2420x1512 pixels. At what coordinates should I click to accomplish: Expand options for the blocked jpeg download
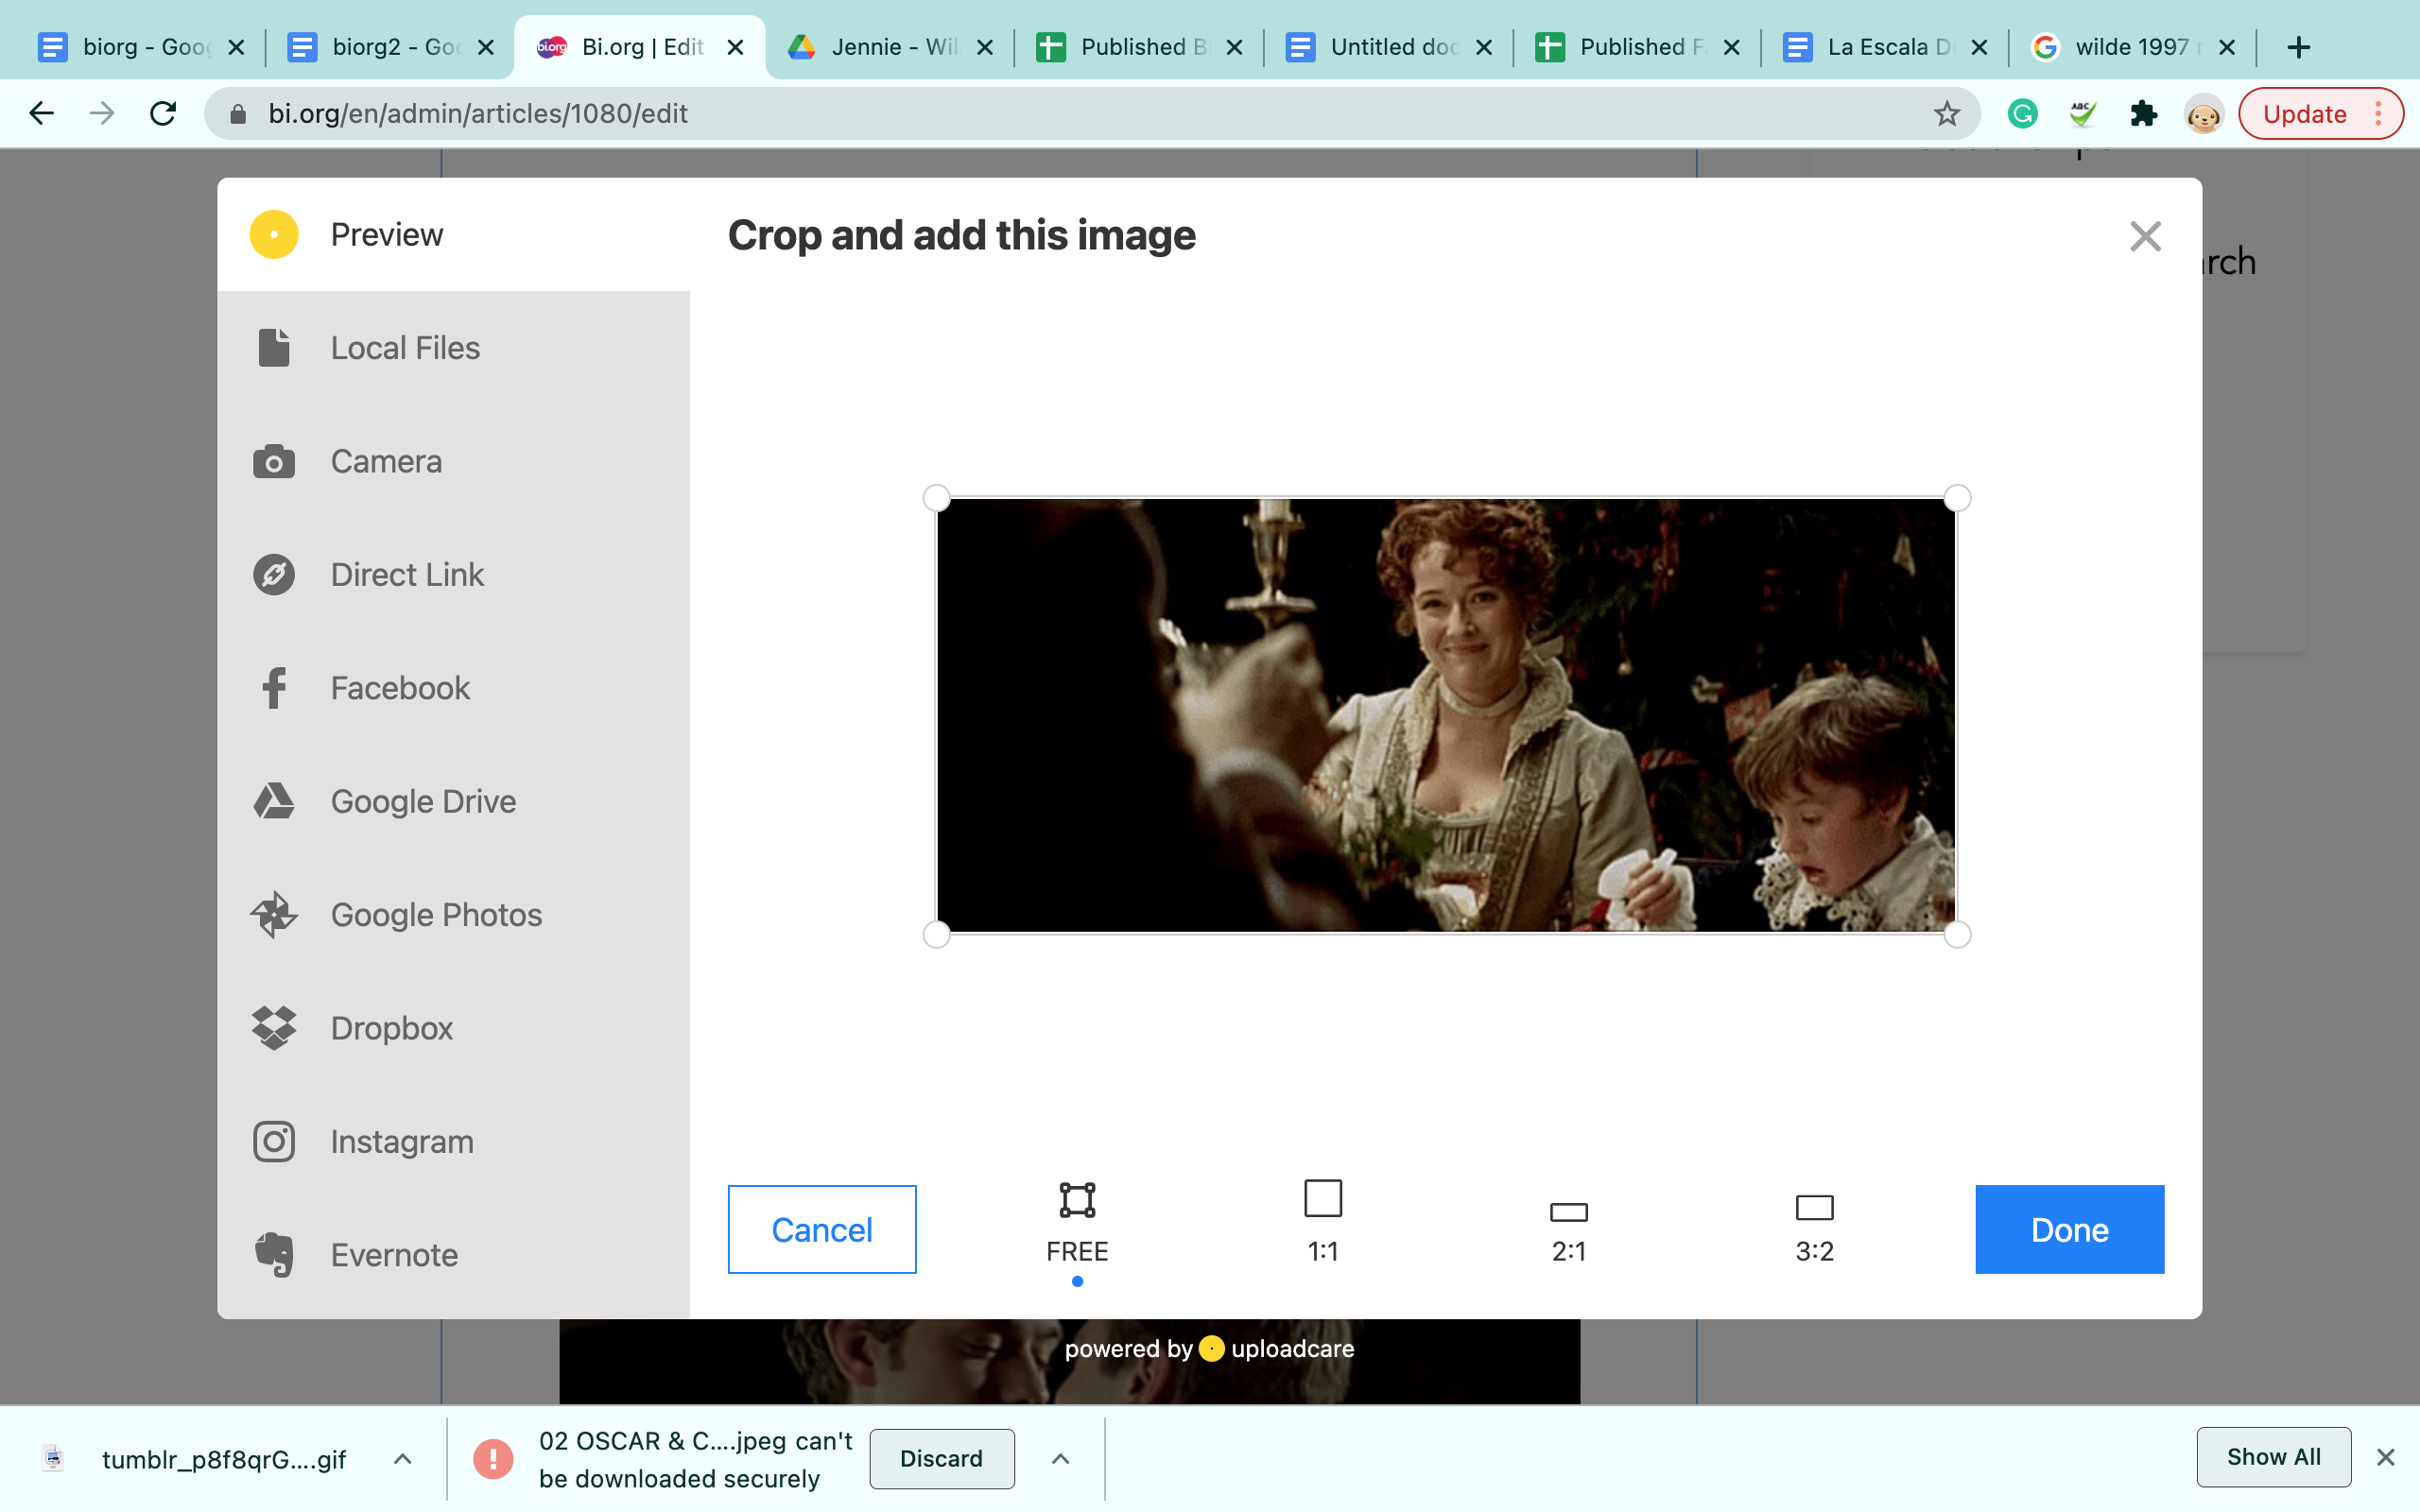click(1061, 1459)
